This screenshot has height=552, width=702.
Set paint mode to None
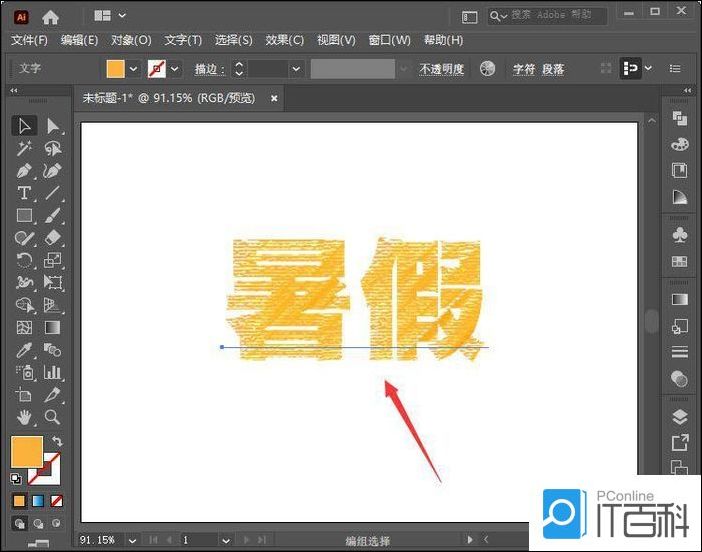point(56,501)
